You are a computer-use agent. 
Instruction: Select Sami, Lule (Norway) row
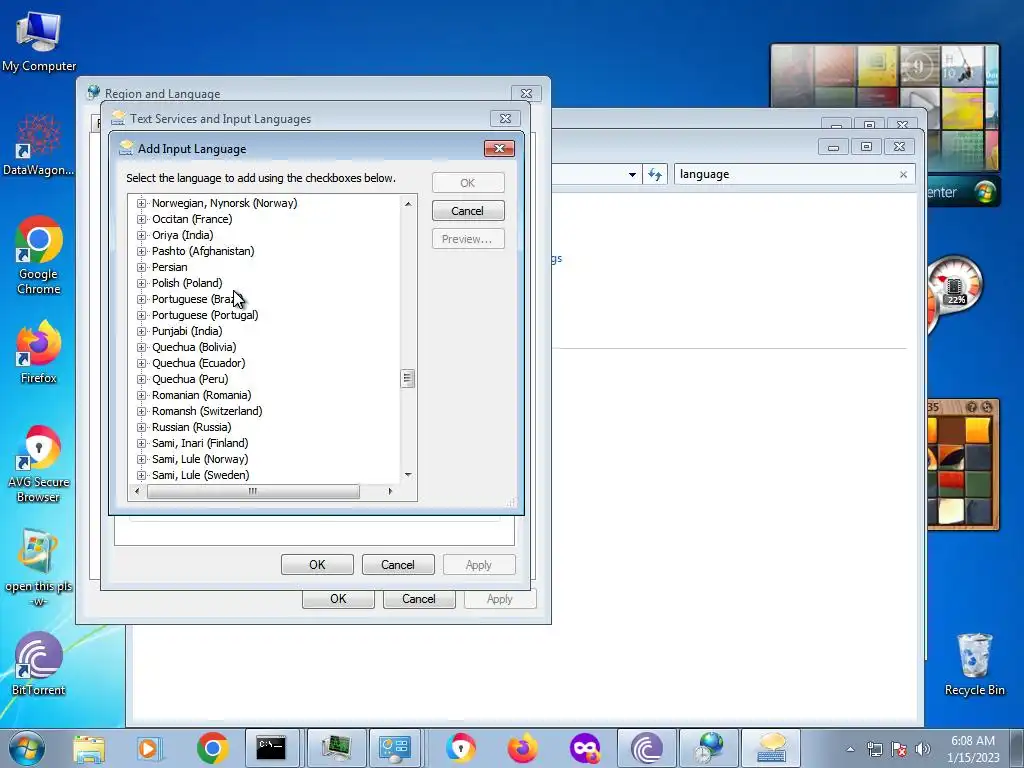200,459
